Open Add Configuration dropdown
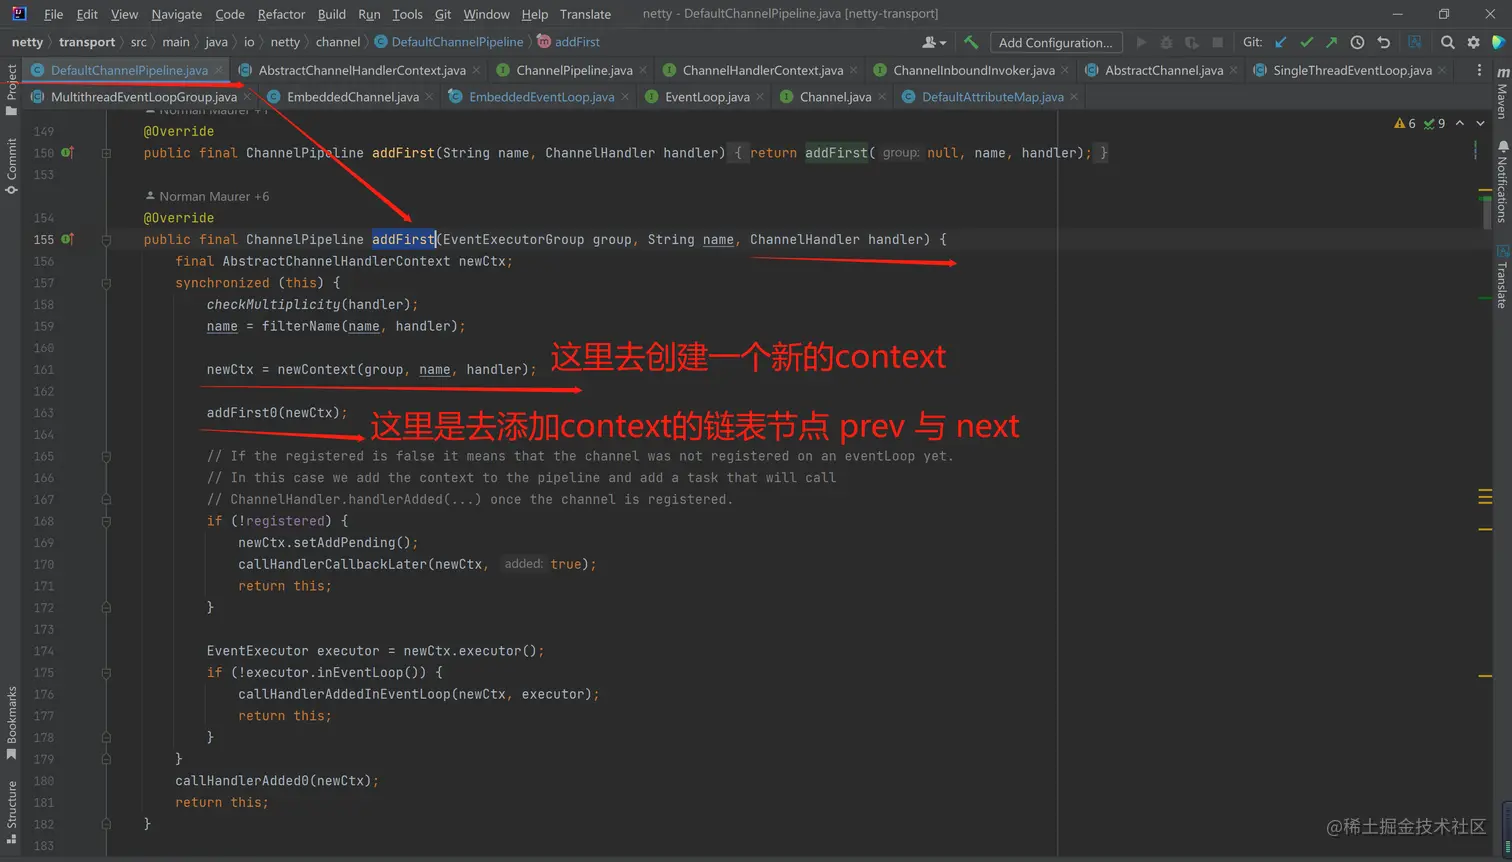The image size is (1512, 862). [x=1055, y=42]
